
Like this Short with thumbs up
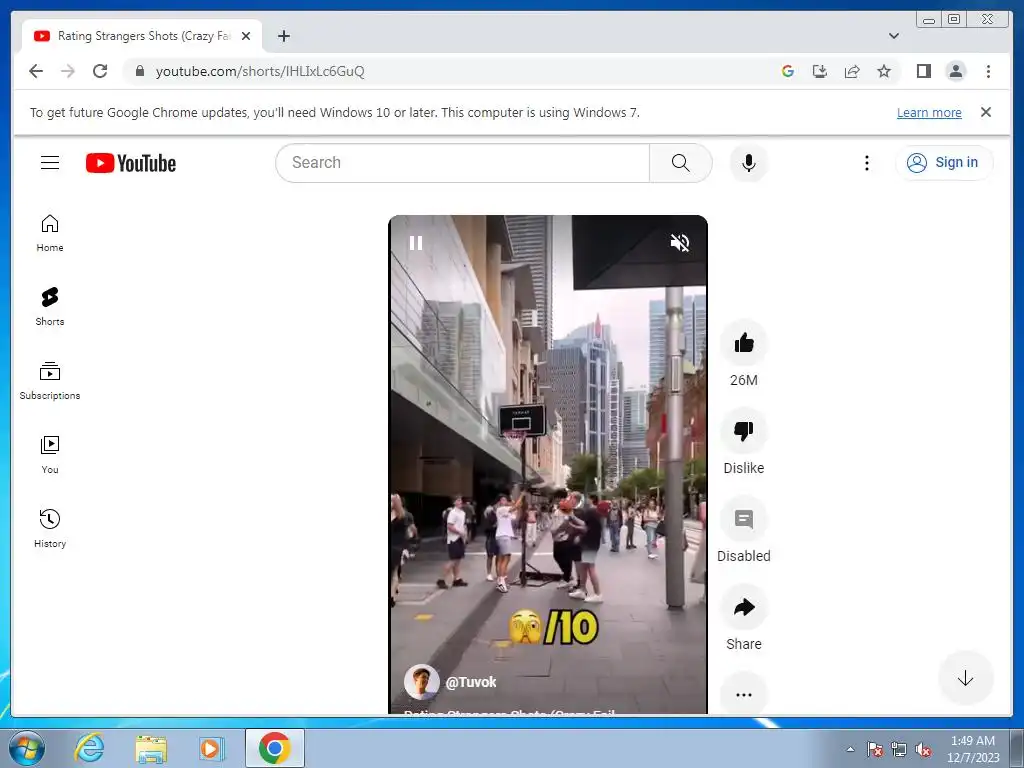pos(744,342)
